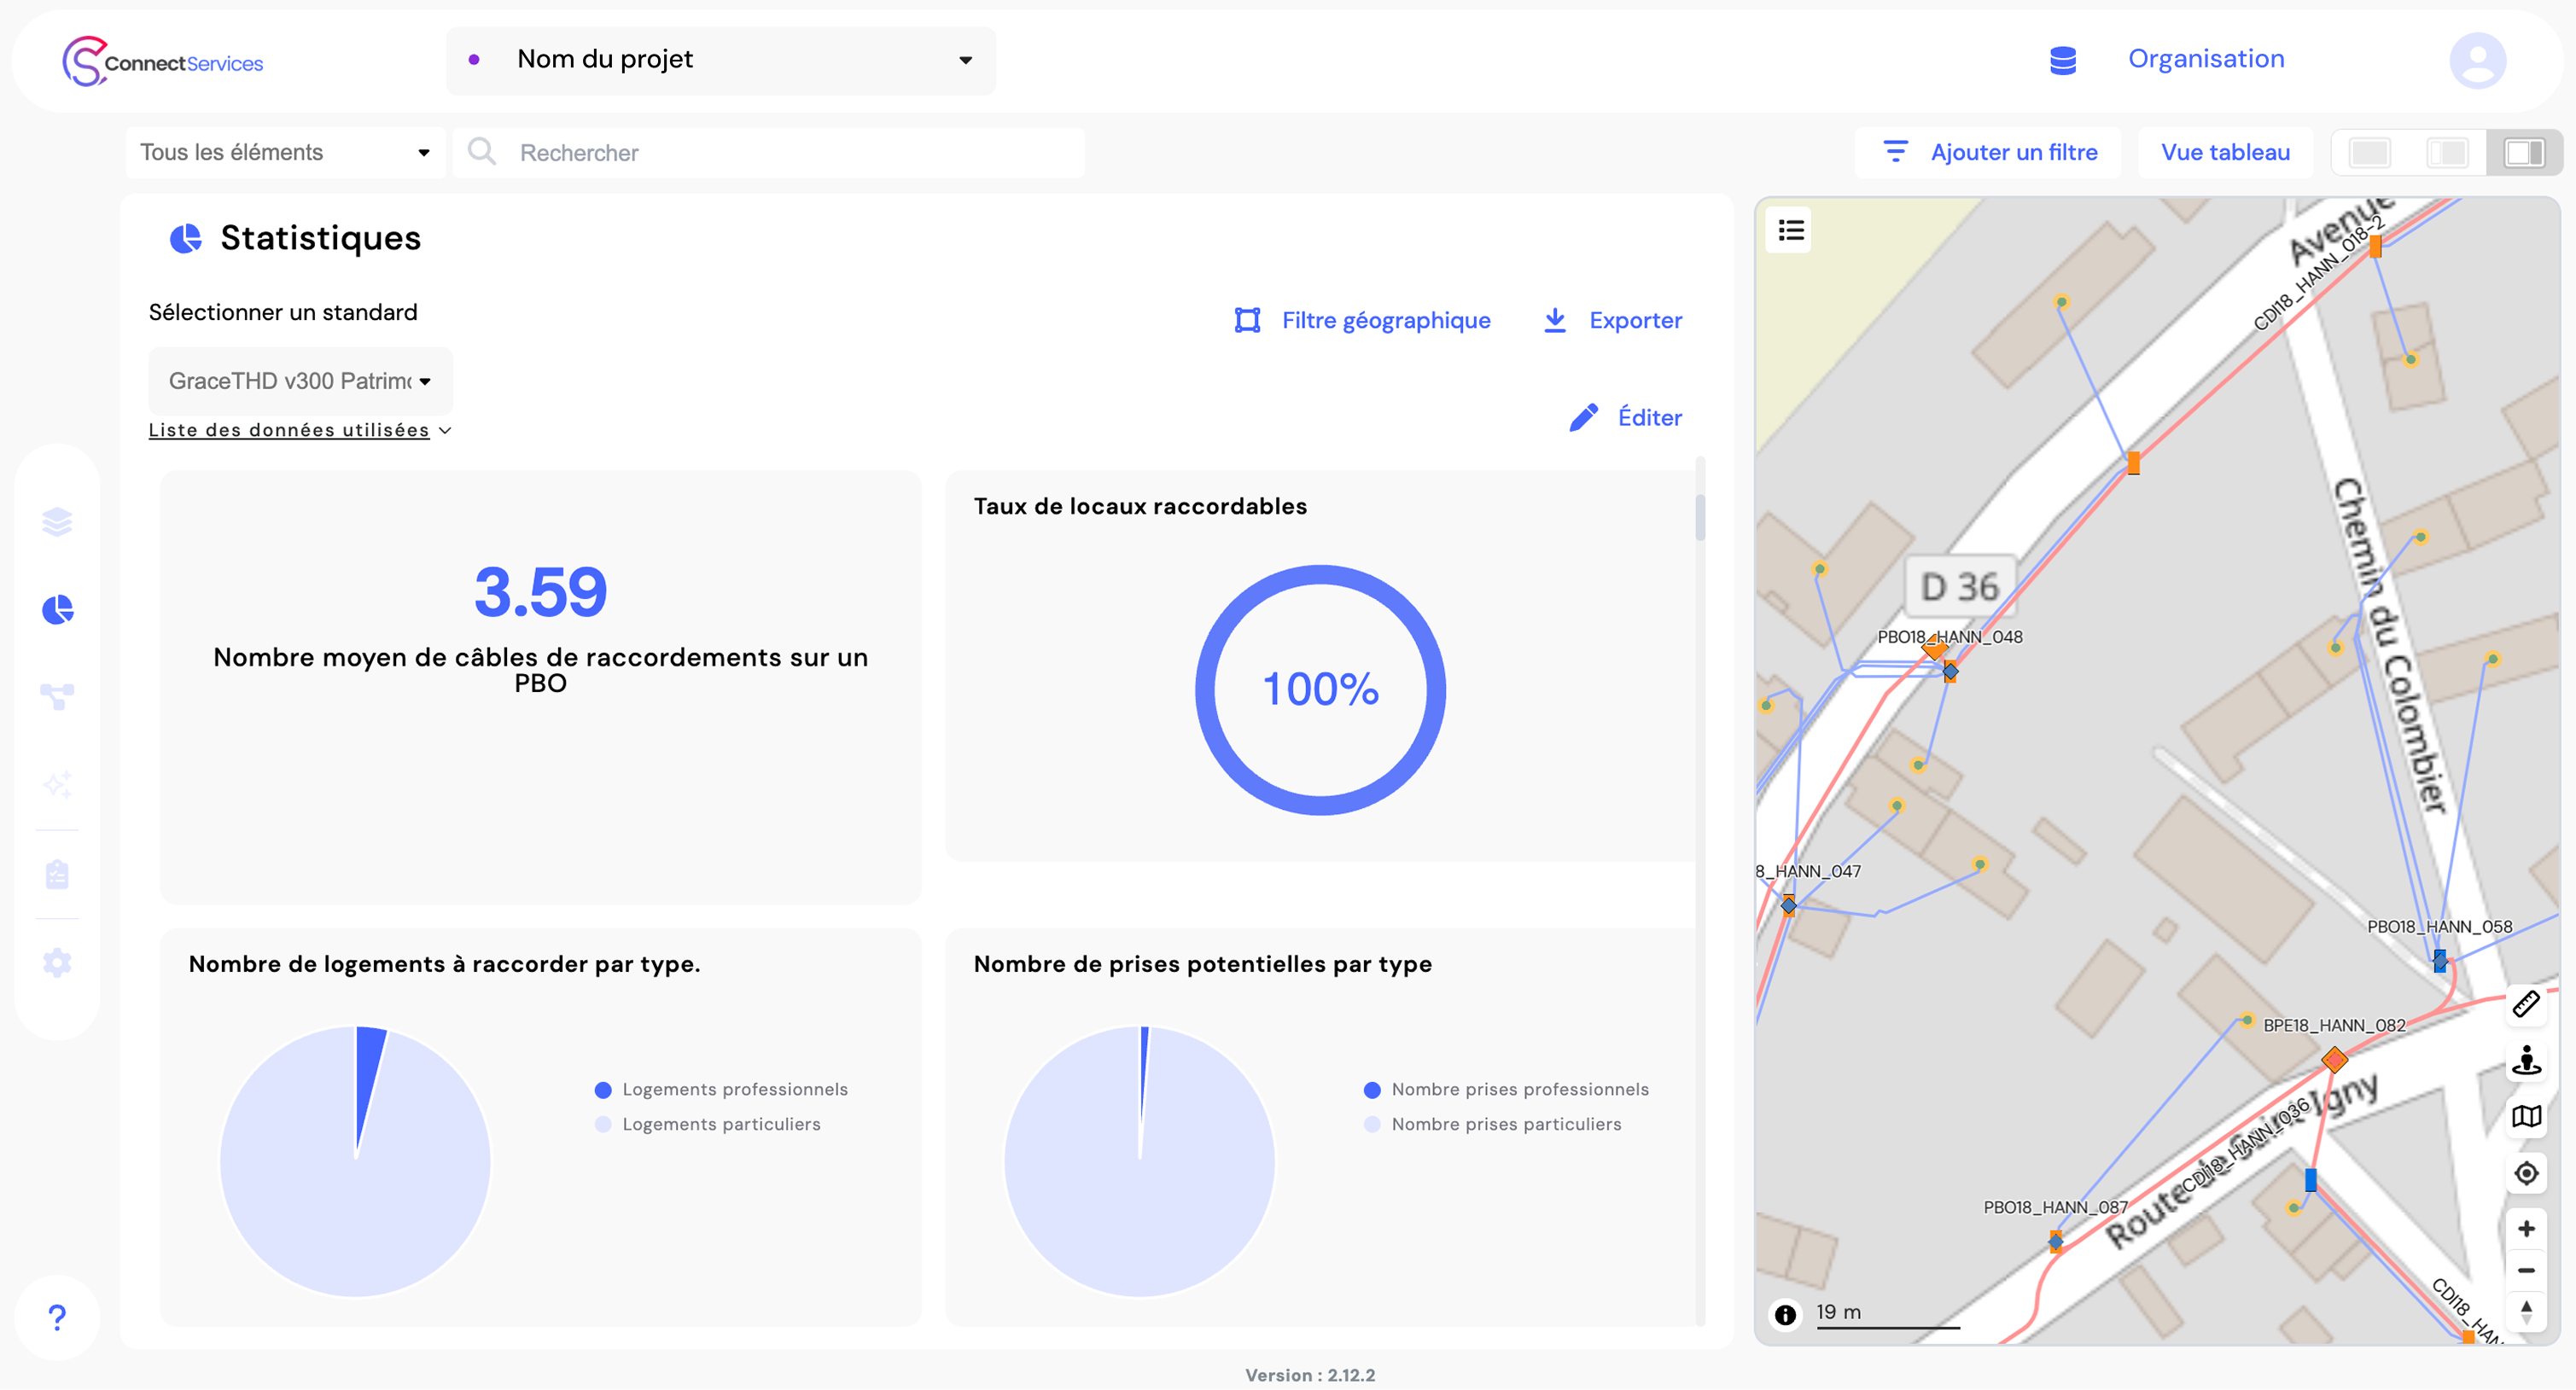Screen dimensions: 2576x1390
Task: Open the basemap selector map icon
Action: (2527, 1117)
